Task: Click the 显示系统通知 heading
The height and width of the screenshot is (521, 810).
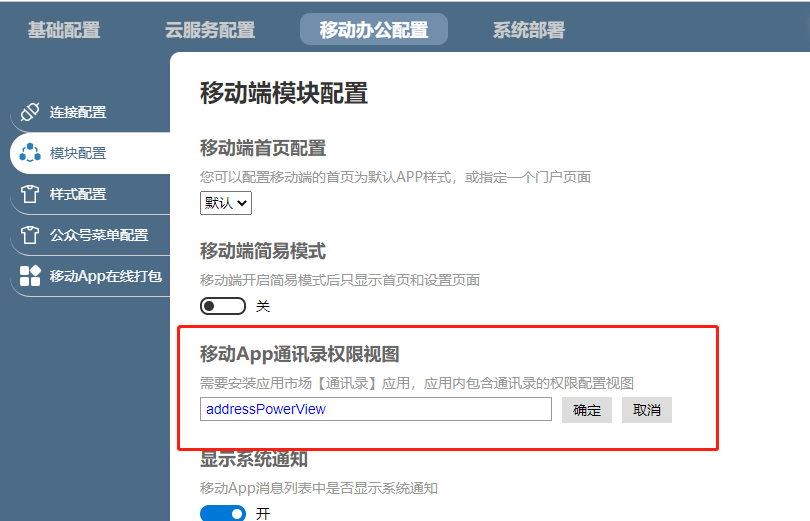Action: pyautogui.click(x=254, y=459)
